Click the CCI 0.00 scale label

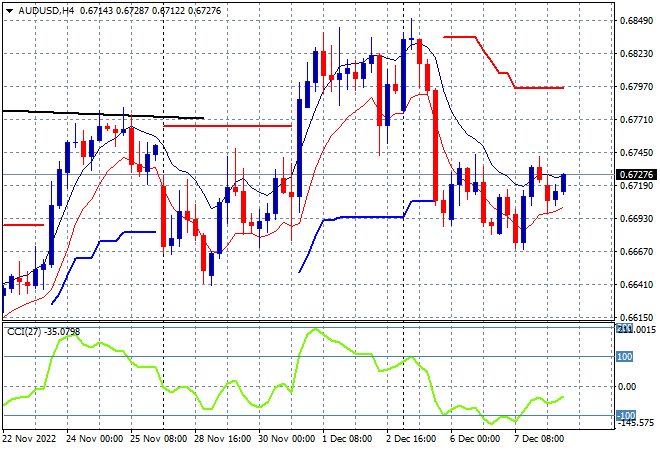coord(627,386)
